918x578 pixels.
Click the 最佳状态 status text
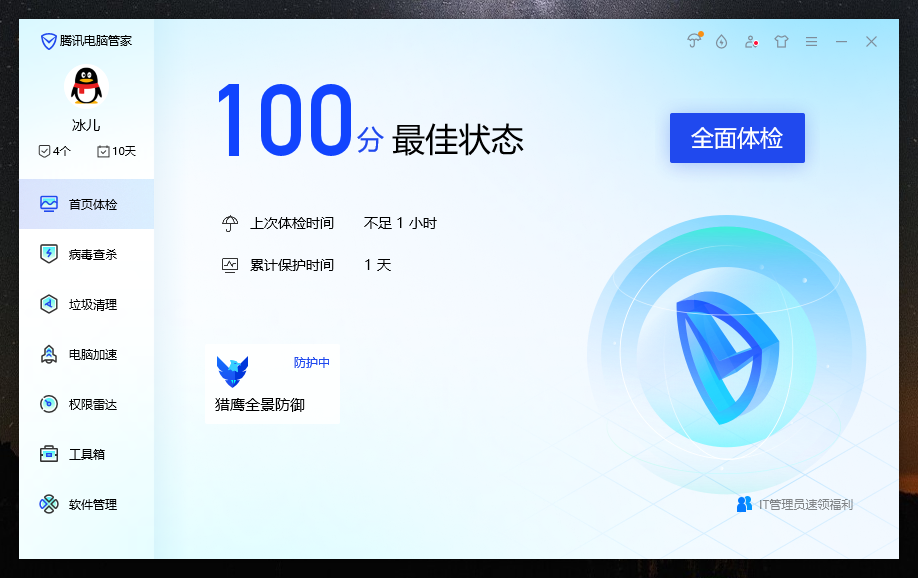pyautogui.click(x=457, y=139)
